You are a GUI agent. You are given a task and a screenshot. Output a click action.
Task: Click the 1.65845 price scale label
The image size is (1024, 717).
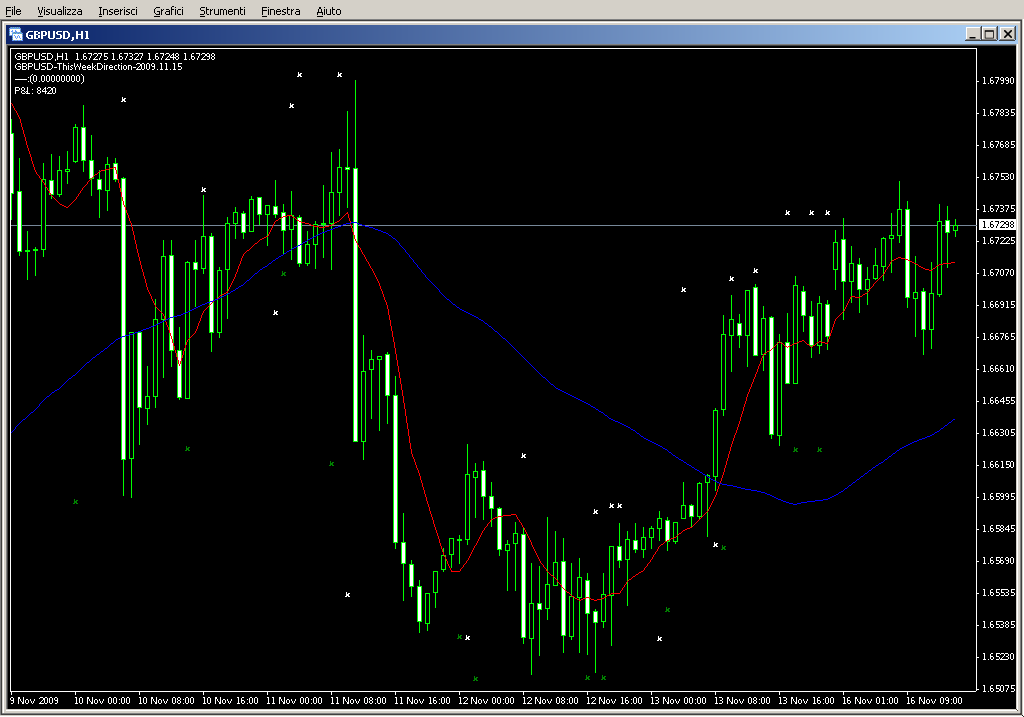[x=999, y=529]
